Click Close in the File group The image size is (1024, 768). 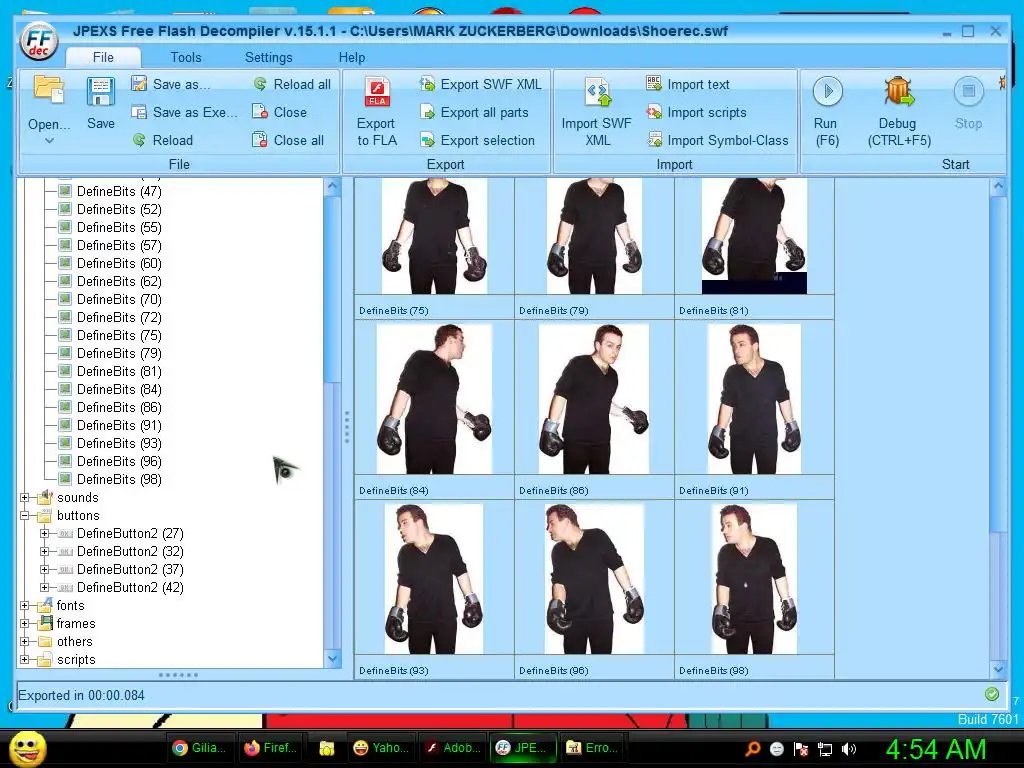click(280, 112)
